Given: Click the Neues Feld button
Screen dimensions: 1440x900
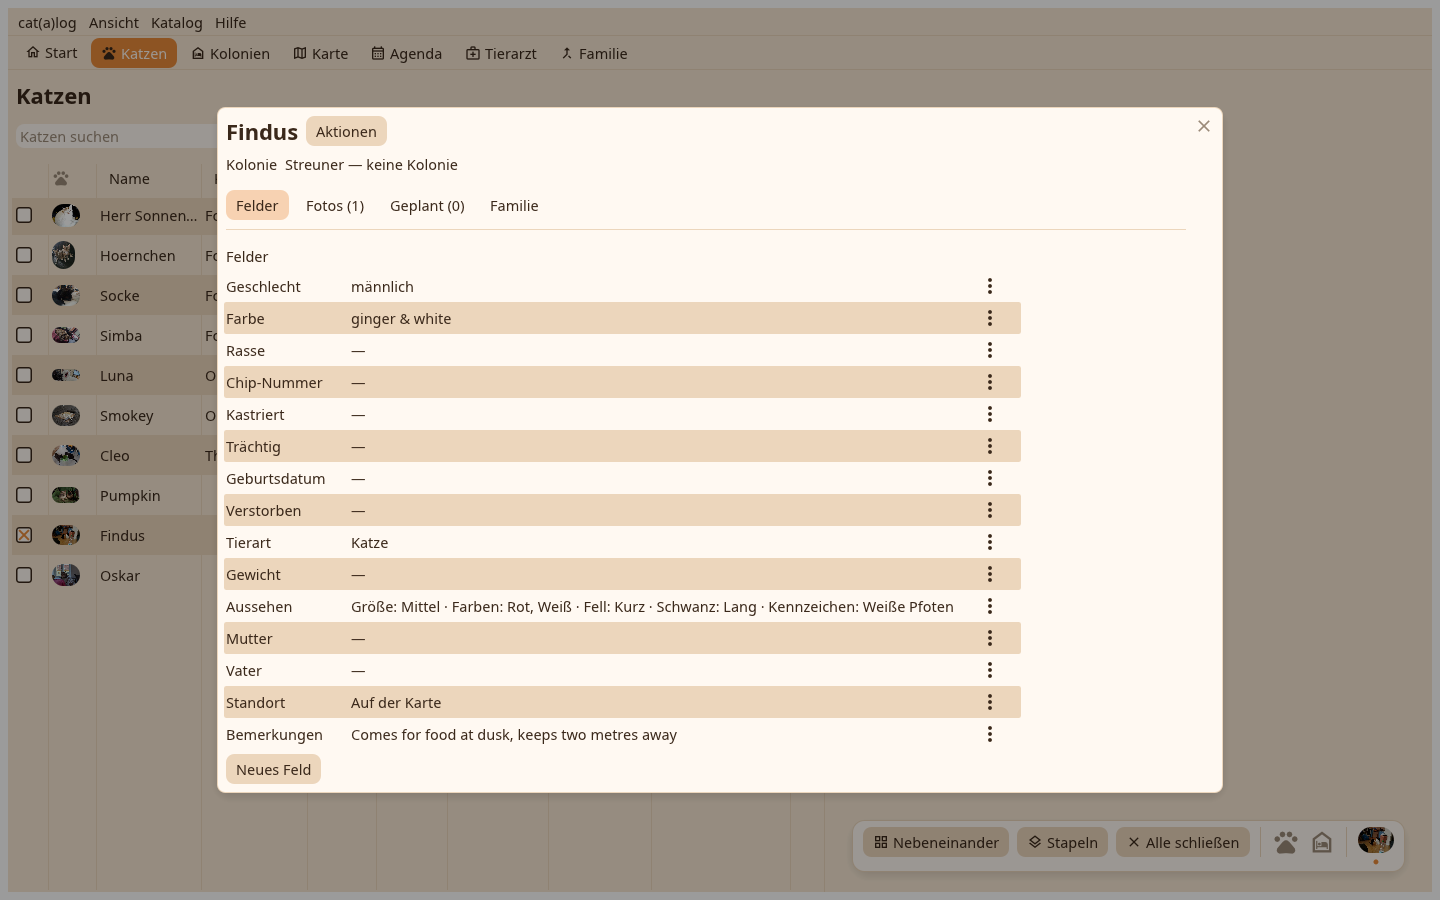Looking at the screenshot, I should coord(273,769).
